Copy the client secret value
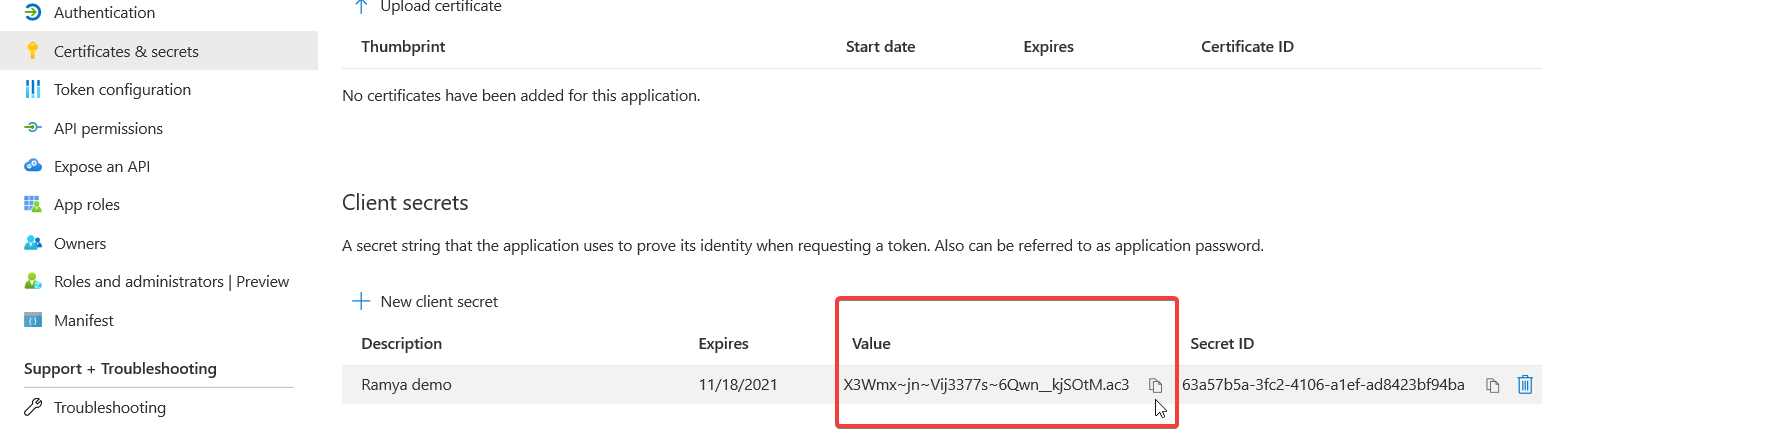This screenshot has width=1769, height=431. pos(1155,385)
